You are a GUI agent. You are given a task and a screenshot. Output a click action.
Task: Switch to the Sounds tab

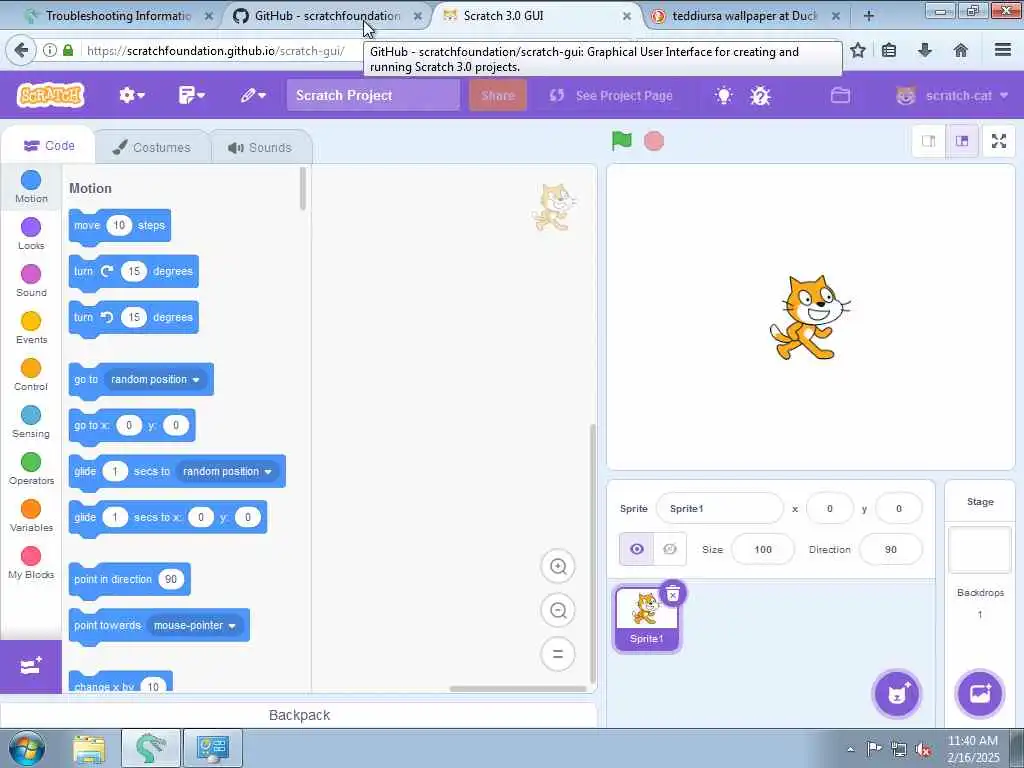pos(261,147)
